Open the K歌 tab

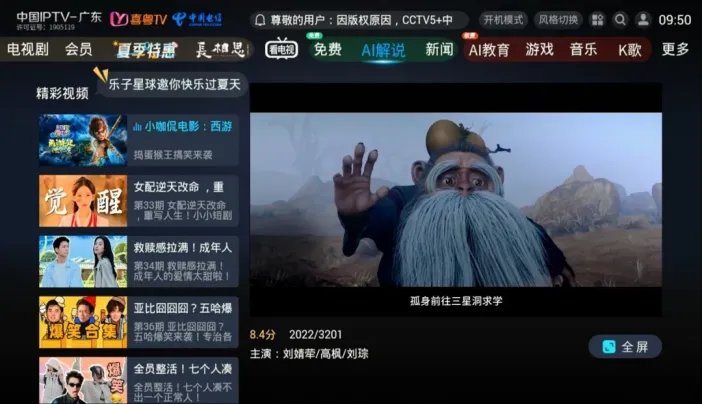630,50
